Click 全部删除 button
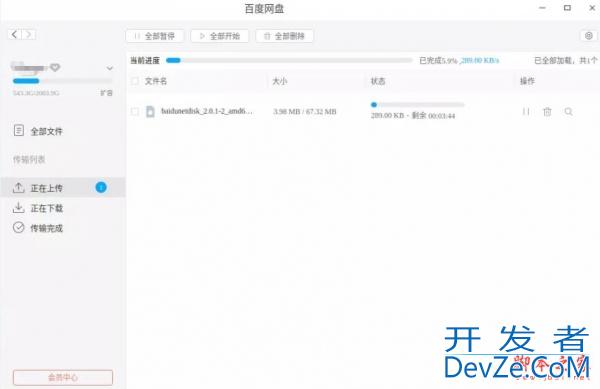The image size is (600, 389). [x=284, y=36]
